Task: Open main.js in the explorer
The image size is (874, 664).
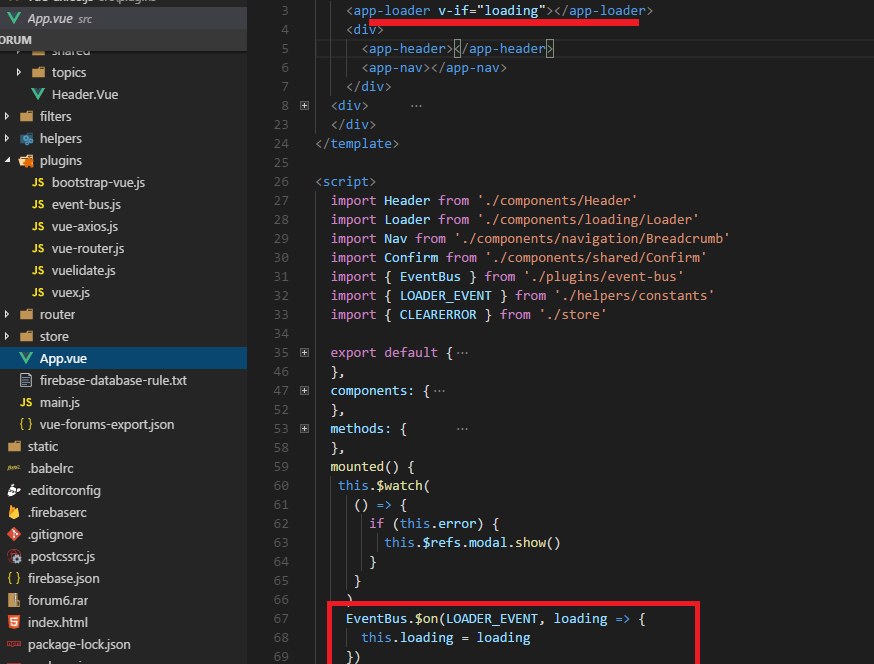Action: click(x=60, y=403)
